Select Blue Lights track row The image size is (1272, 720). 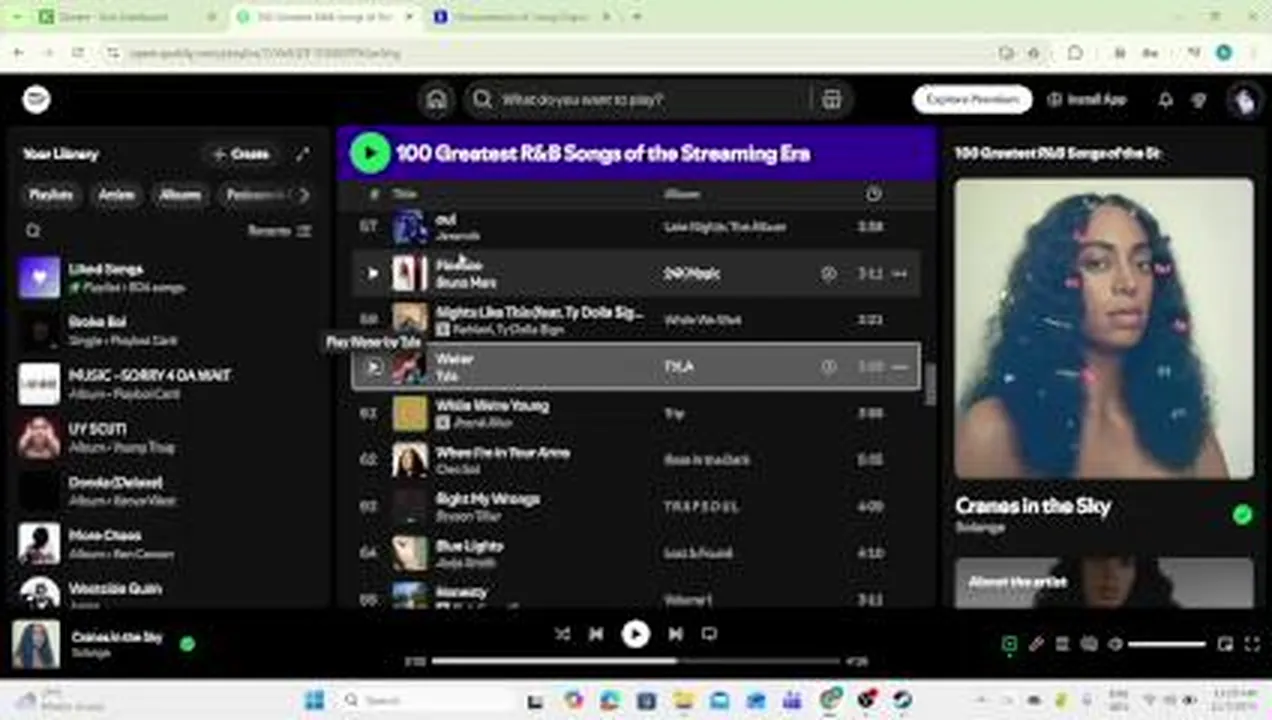pyautogui.click(x=636, y=553)
